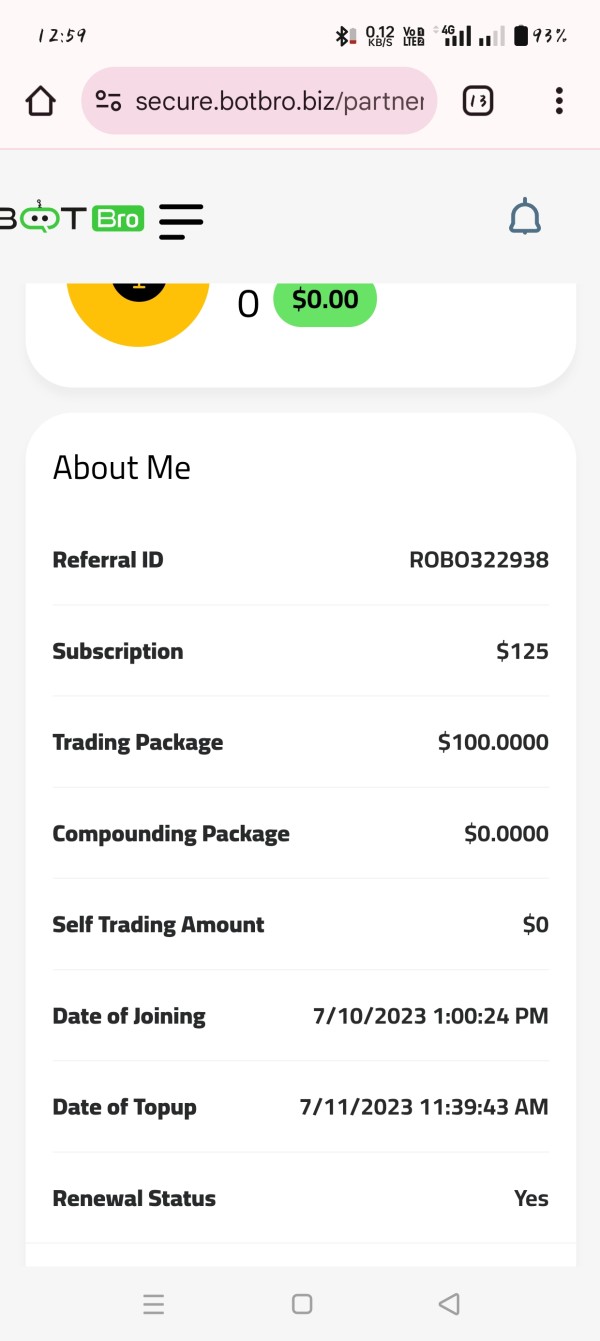Go to the browser home page
Viewport: 600px width, 1341px height.
(40, 101)
